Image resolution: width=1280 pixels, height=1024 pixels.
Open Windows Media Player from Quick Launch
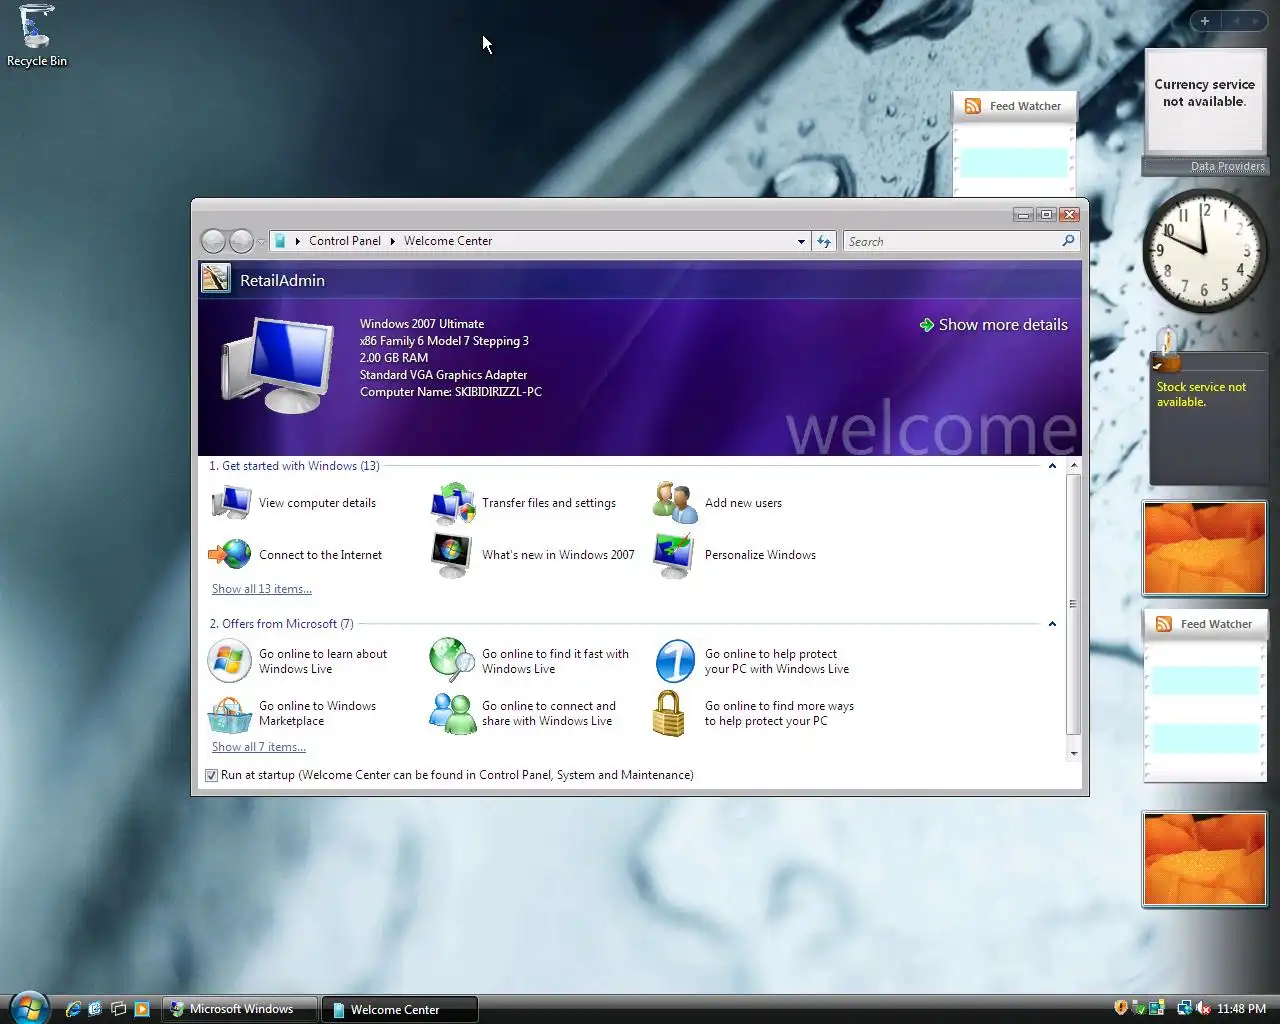141,1009
